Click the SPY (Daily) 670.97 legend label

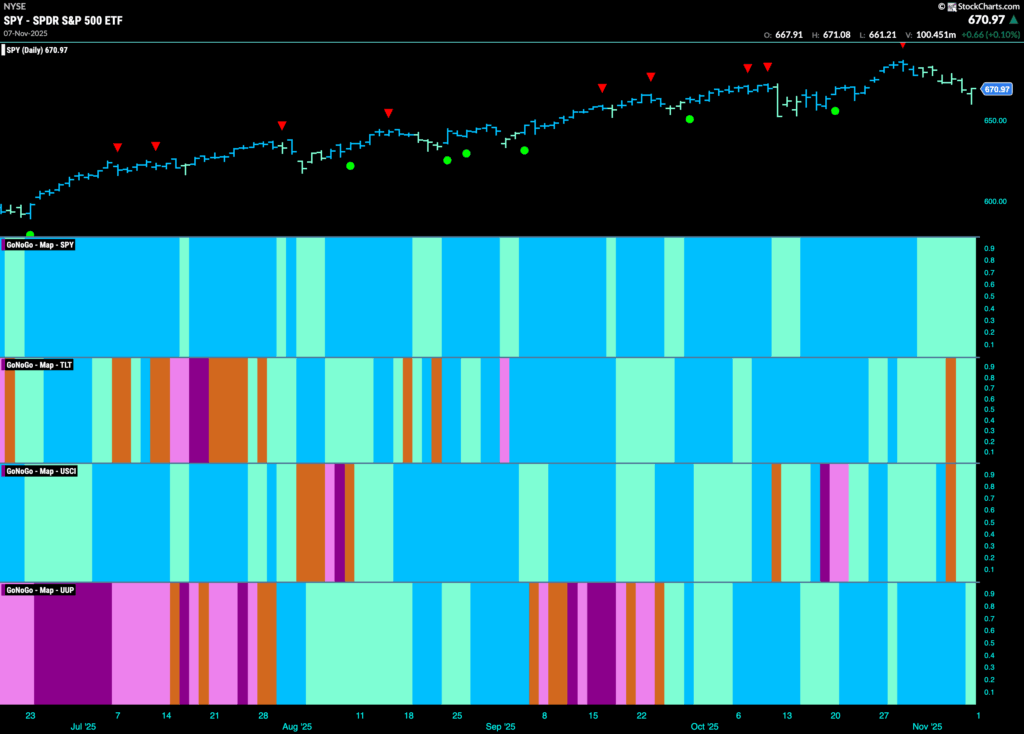coord(37,49)
